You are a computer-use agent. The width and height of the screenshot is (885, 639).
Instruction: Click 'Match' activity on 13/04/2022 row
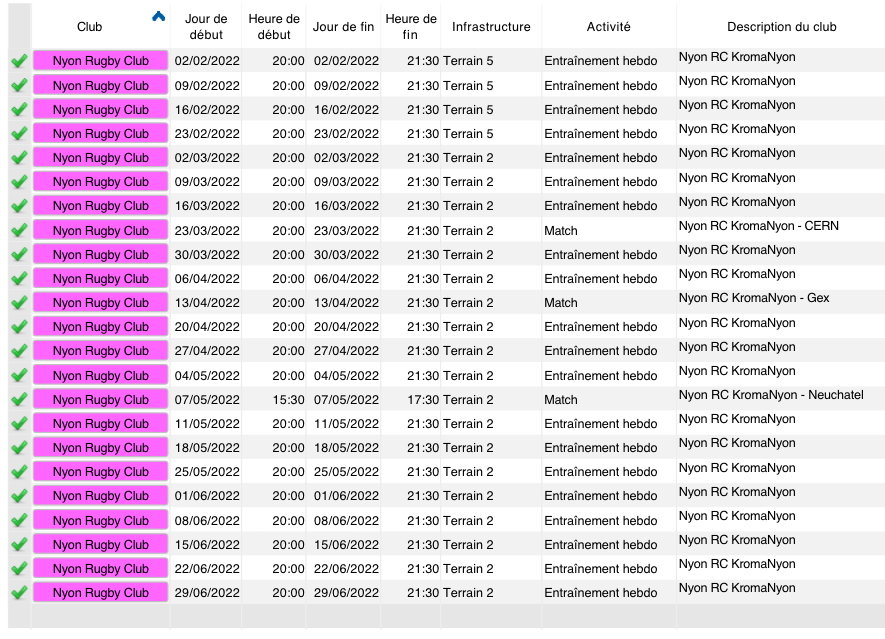[x=560, y=303]
